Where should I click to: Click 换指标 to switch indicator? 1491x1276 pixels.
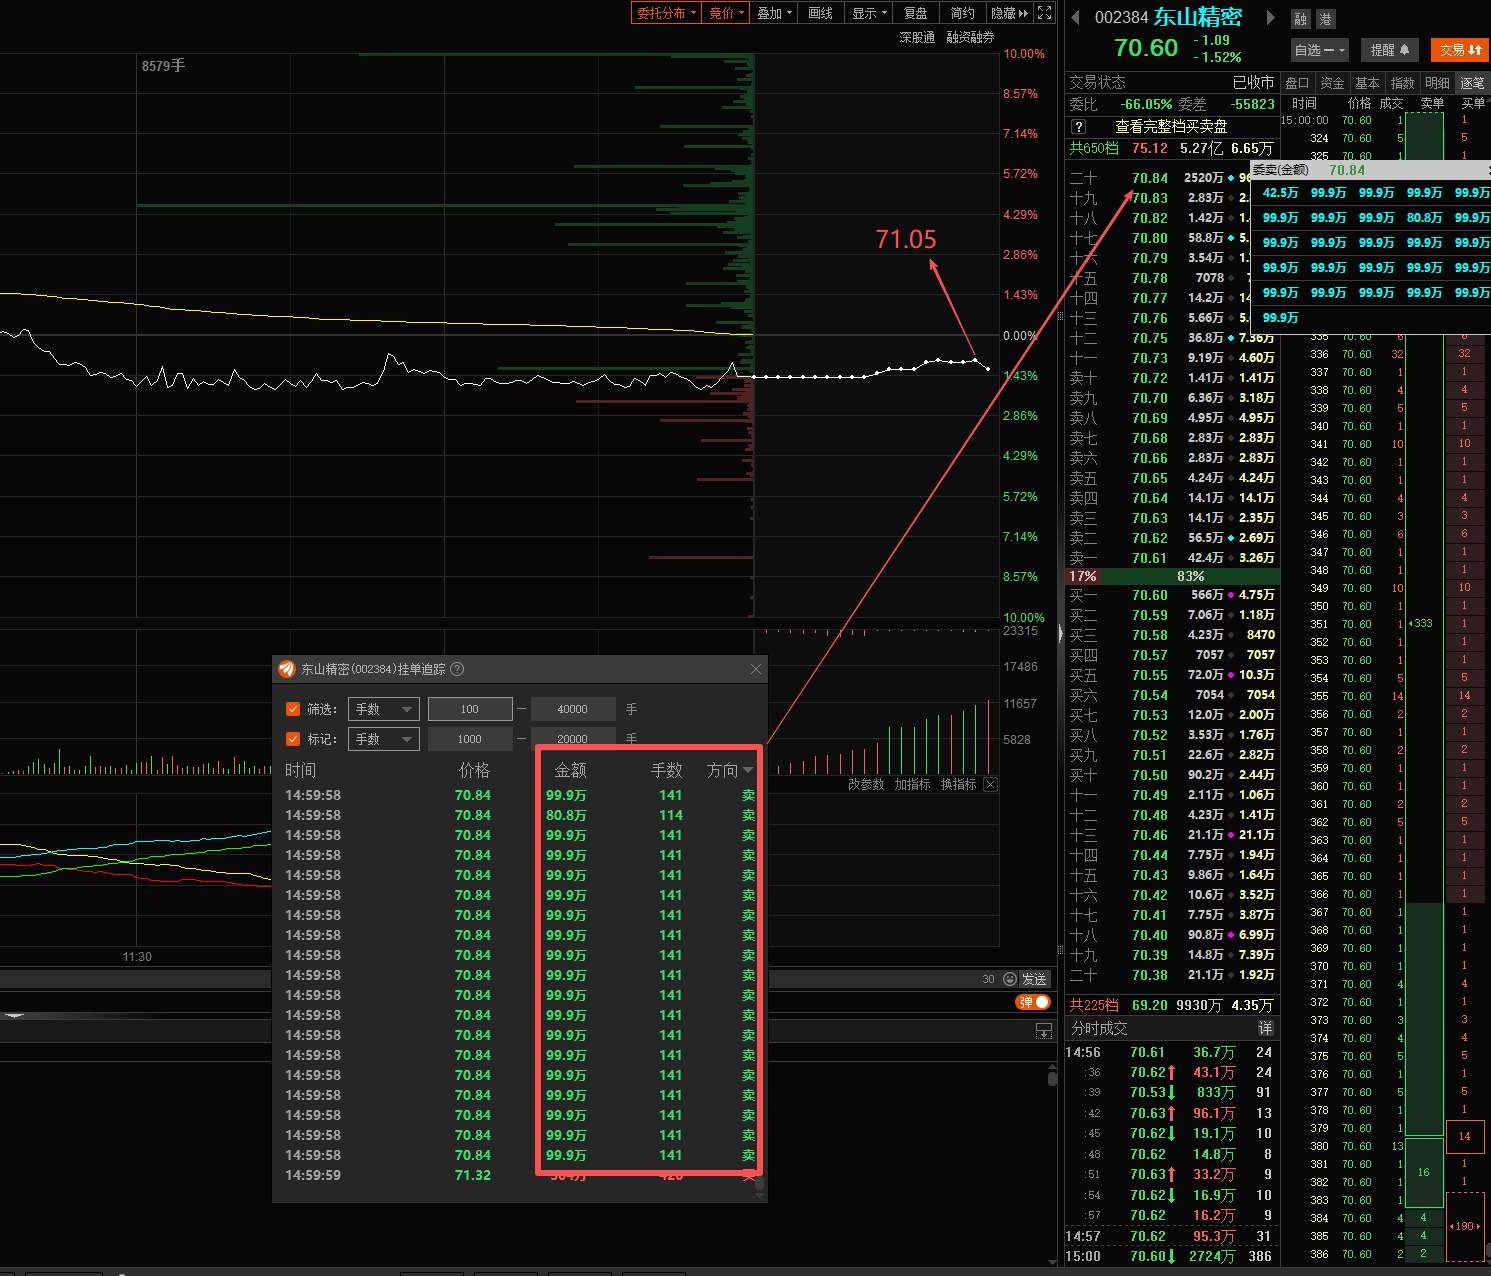click(958, 784)
